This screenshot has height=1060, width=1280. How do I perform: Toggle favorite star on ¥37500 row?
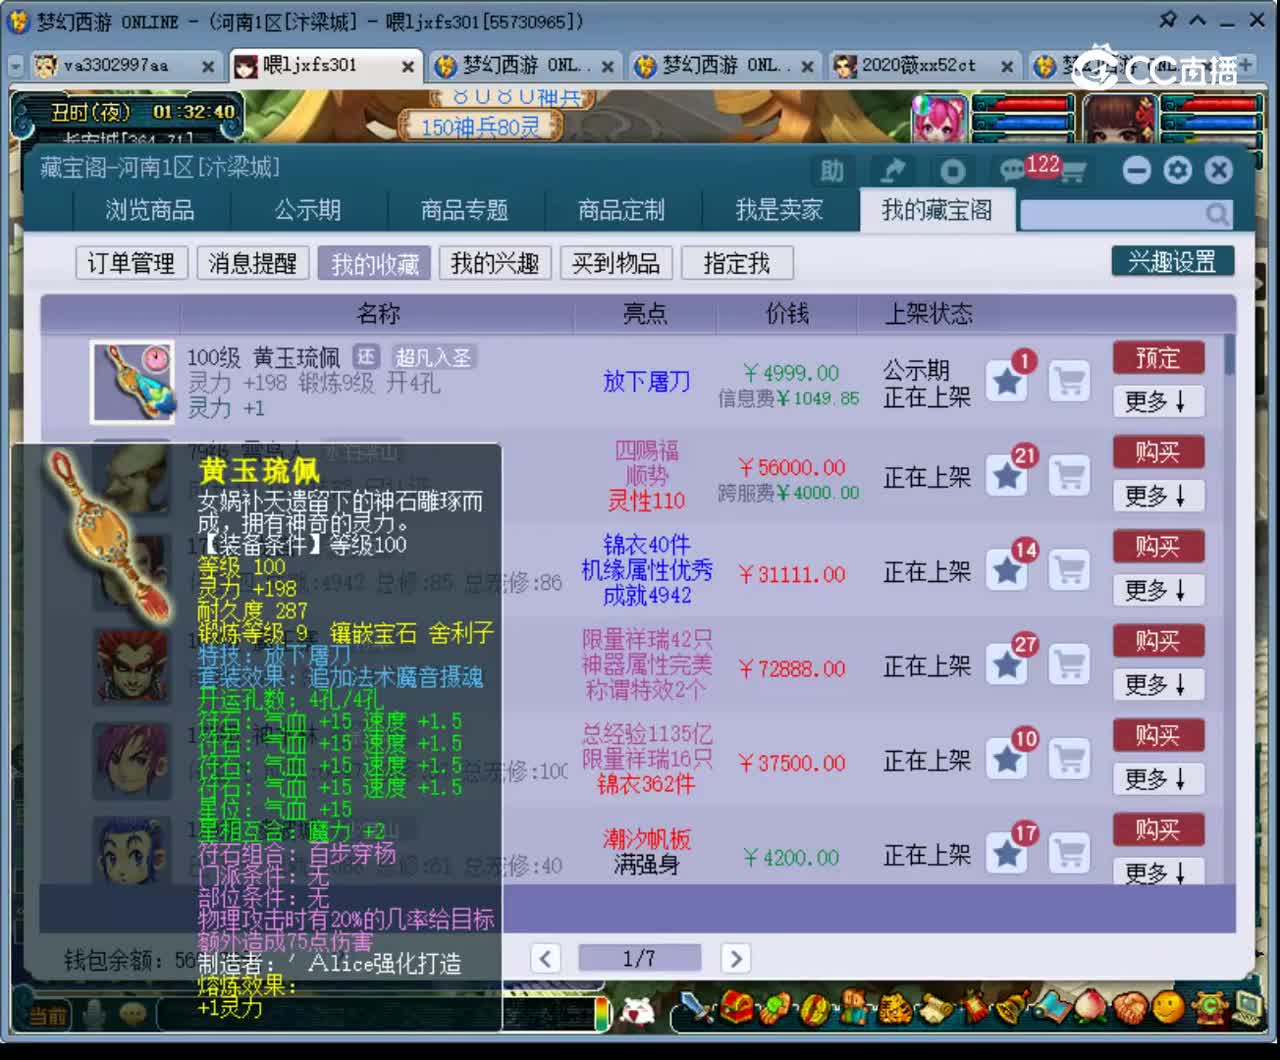pyautogui.click(x=1008, y=759)
